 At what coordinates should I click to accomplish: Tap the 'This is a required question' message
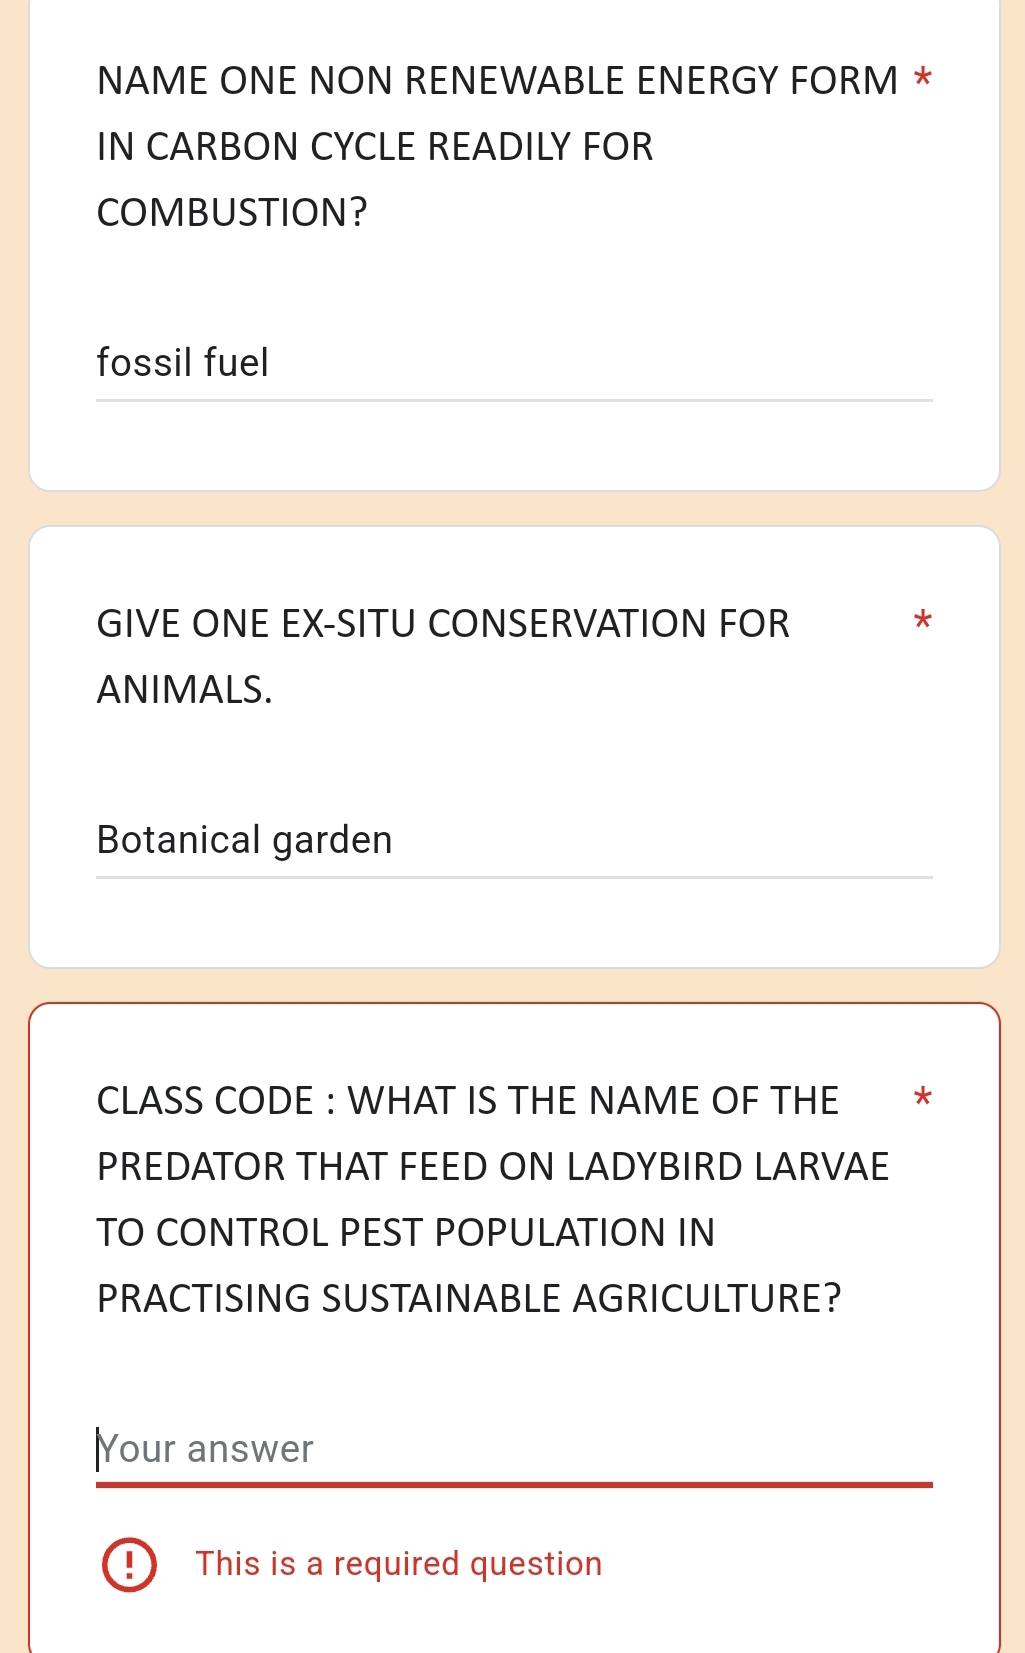click(x=398, y=1564)
